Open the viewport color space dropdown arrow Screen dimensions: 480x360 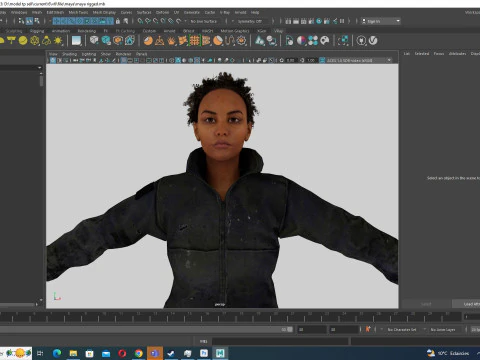(x=389, y=60)
